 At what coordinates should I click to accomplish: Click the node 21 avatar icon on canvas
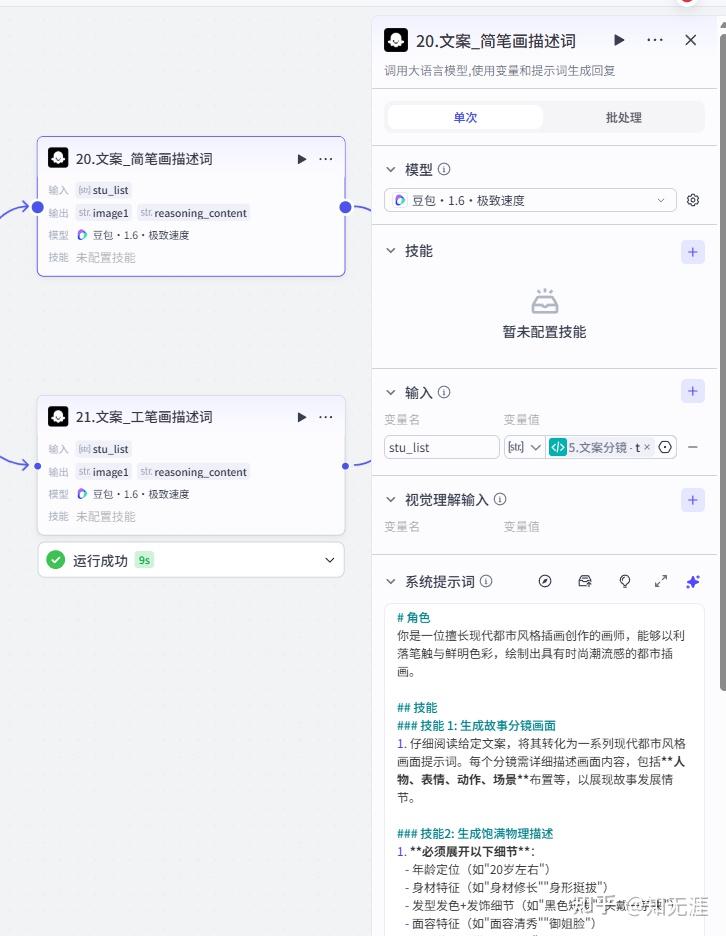point(58,416)
